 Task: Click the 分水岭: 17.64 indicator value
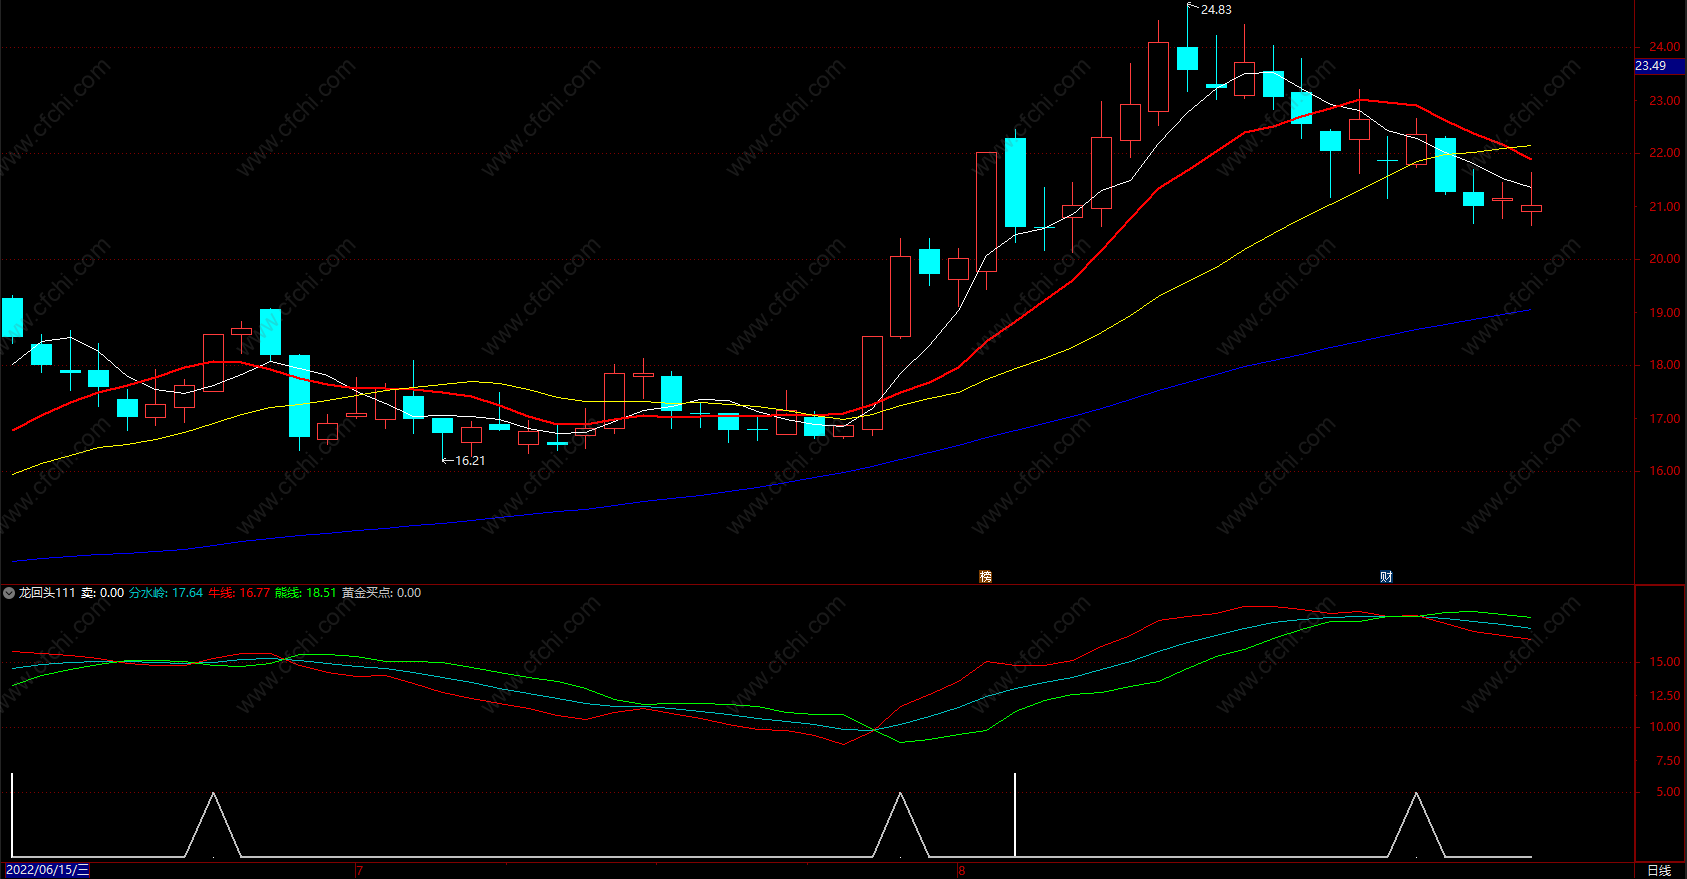pos(166,593)
